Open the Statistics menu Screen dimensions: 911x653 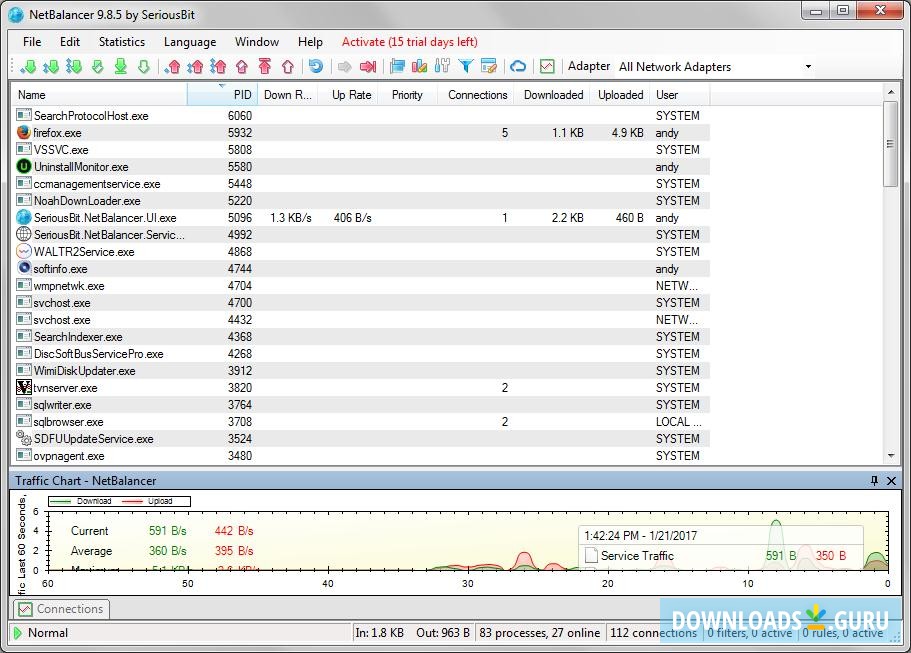122,42
